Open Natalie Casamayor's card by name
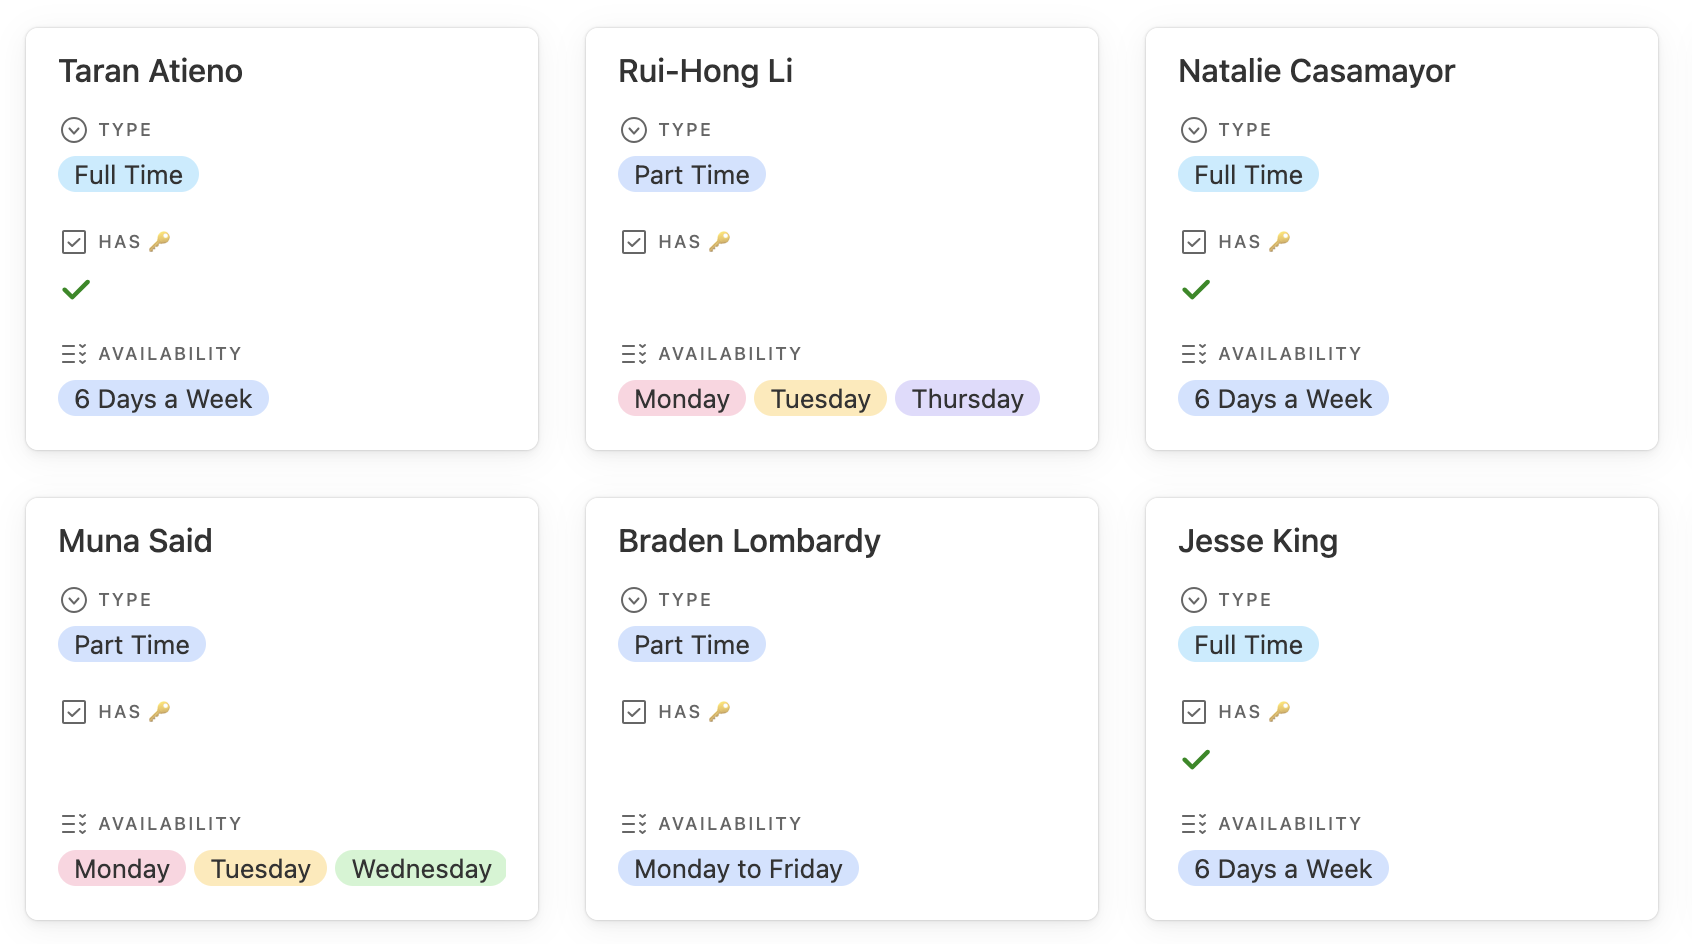The height and width of the screenshot is (944, 1692). (1316, 71)
